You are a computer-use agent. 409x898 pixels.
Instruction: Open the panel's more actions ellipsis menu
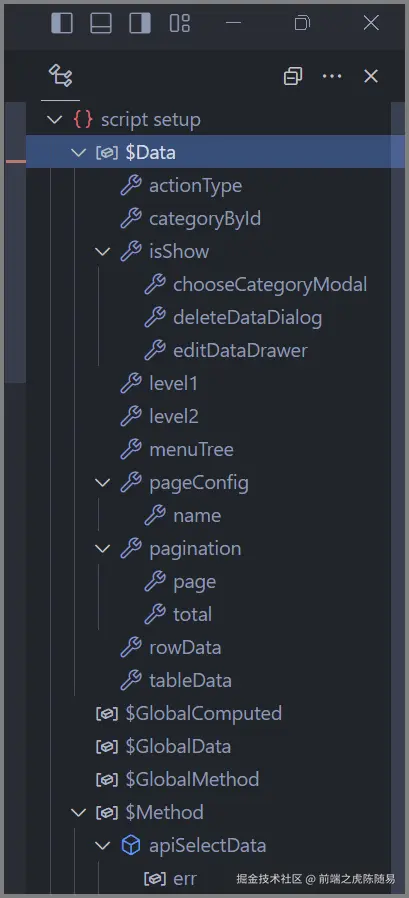(x=332, y=76)
